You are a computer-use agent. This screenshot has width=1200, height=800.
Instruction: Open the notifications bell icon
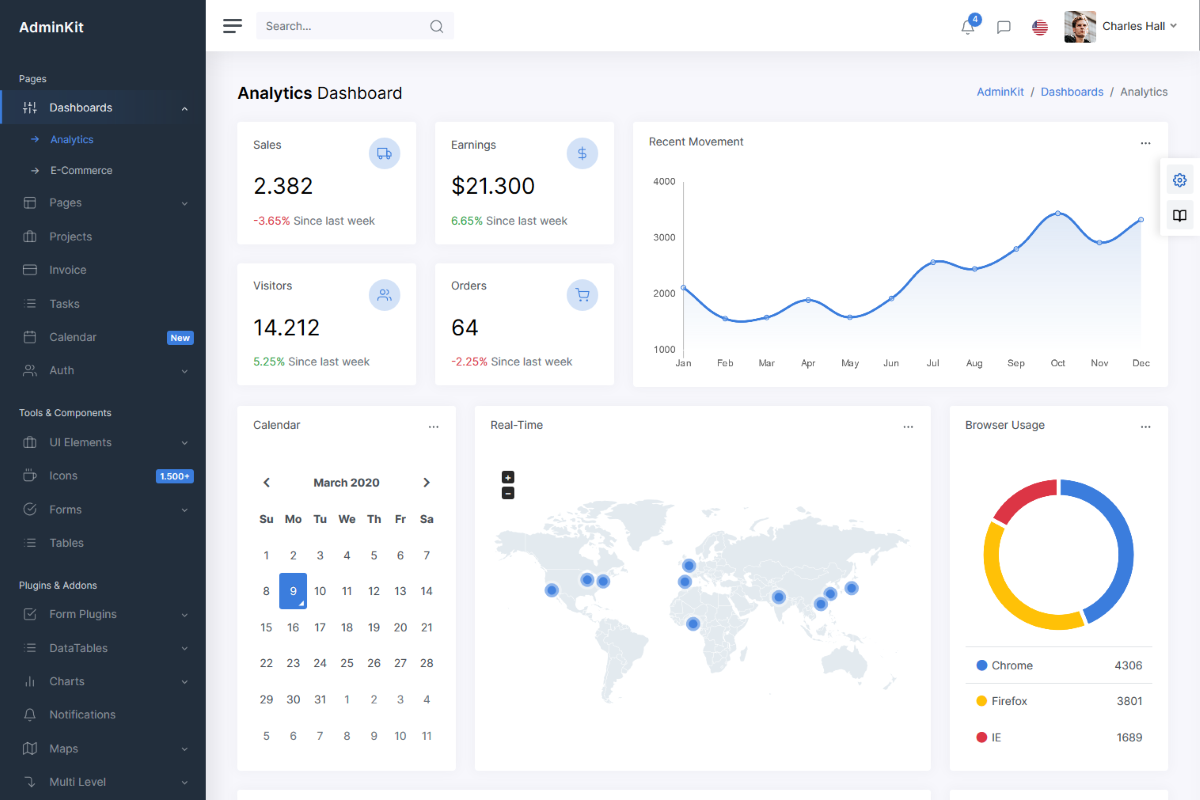point(967,27)
